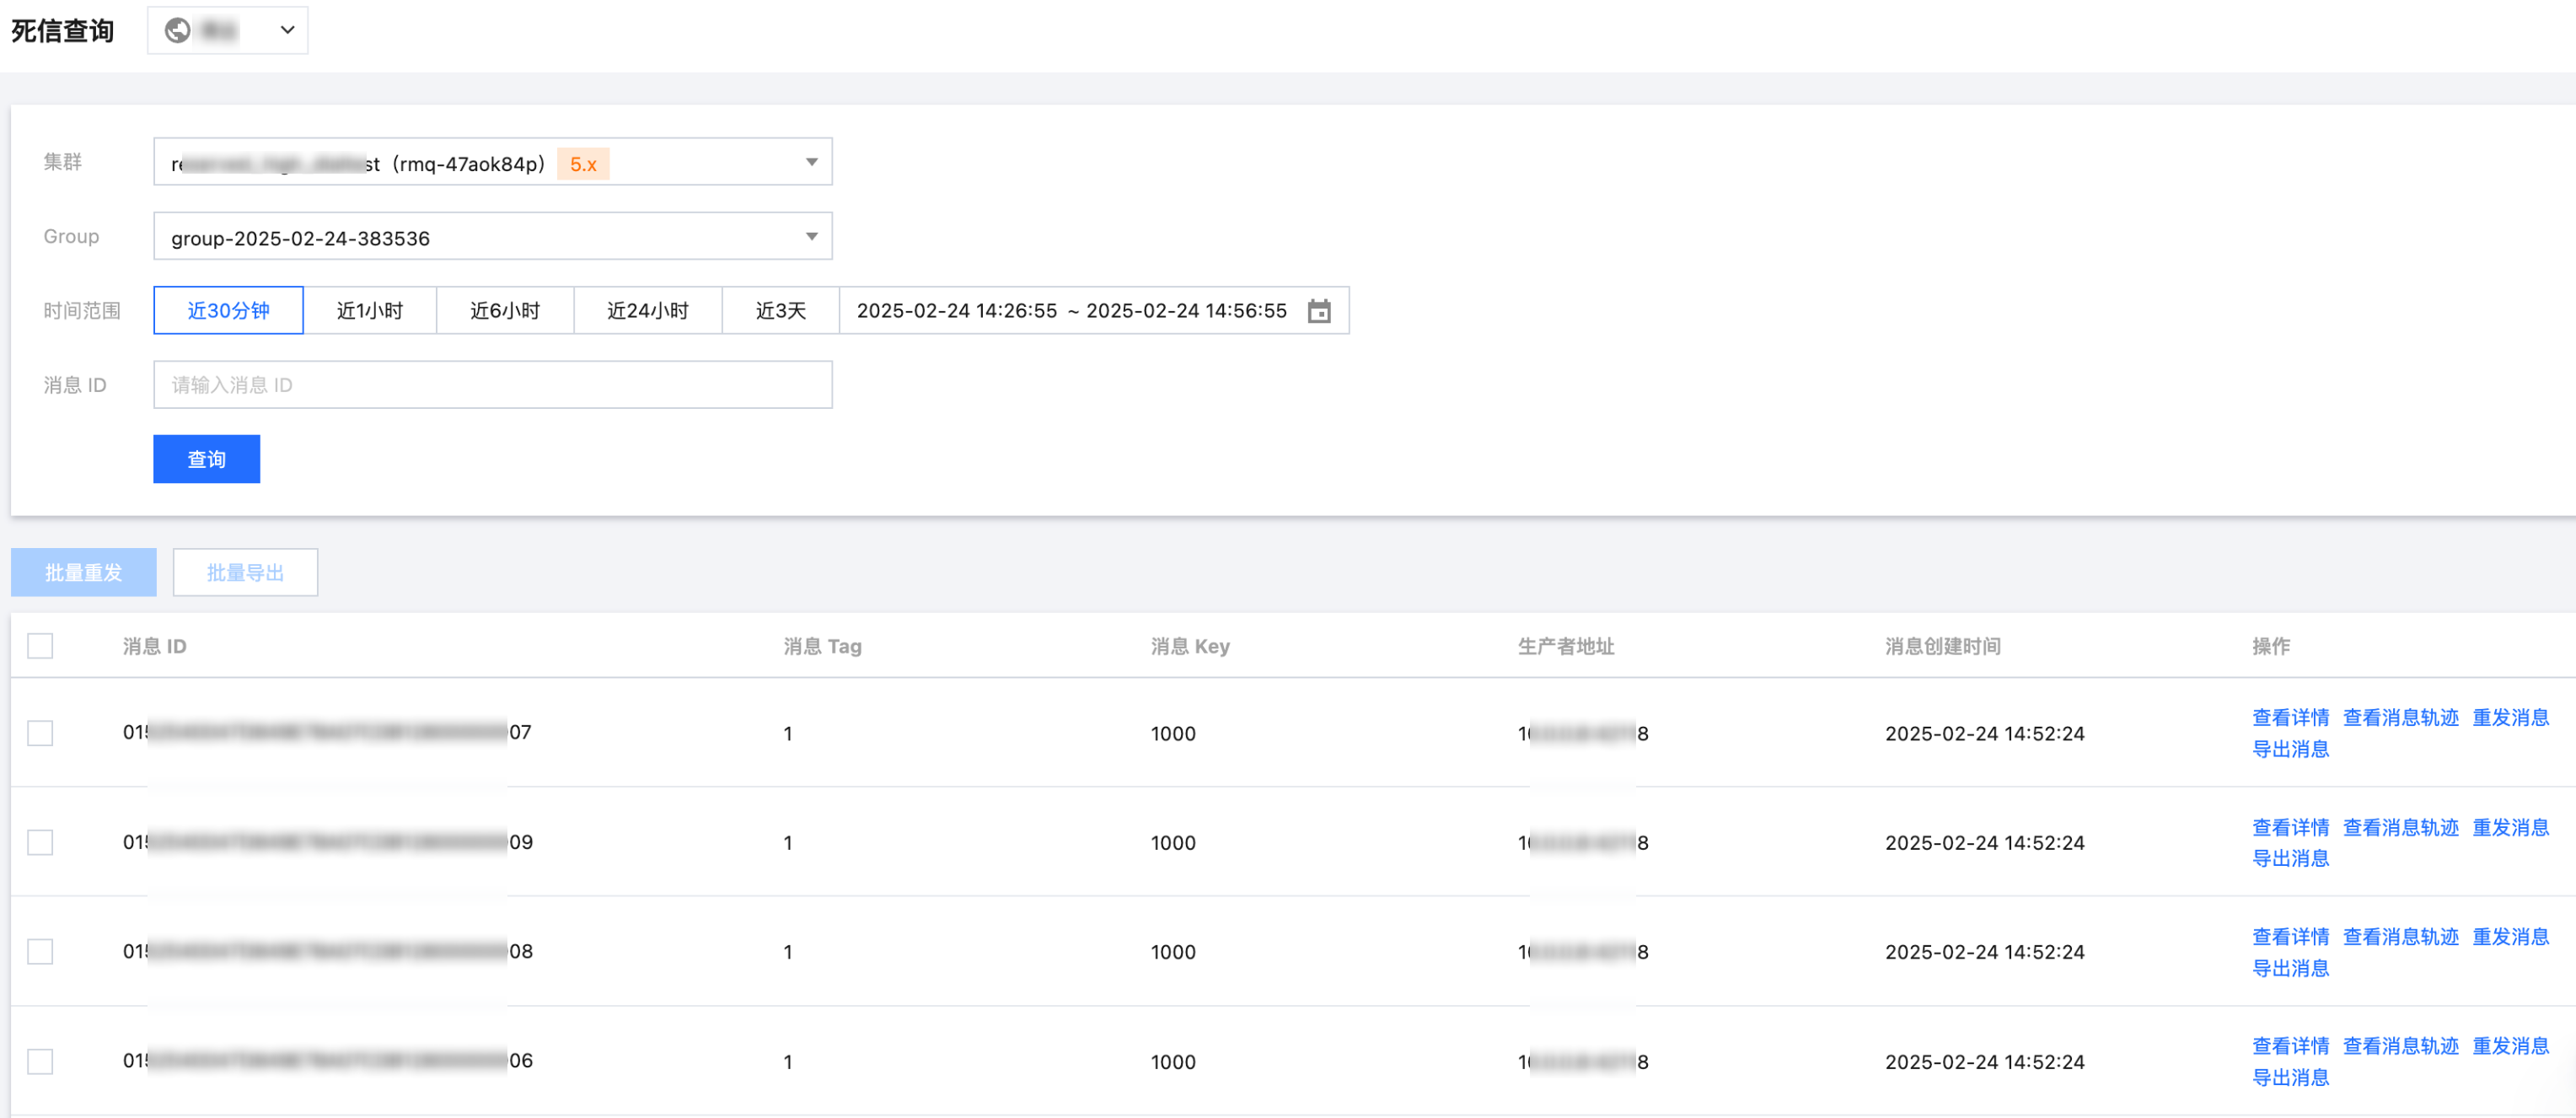Expand the cluster (集群) dropdown
Image resolution: width=2576 pixels, height=1118 pixels.
point(811,162)
